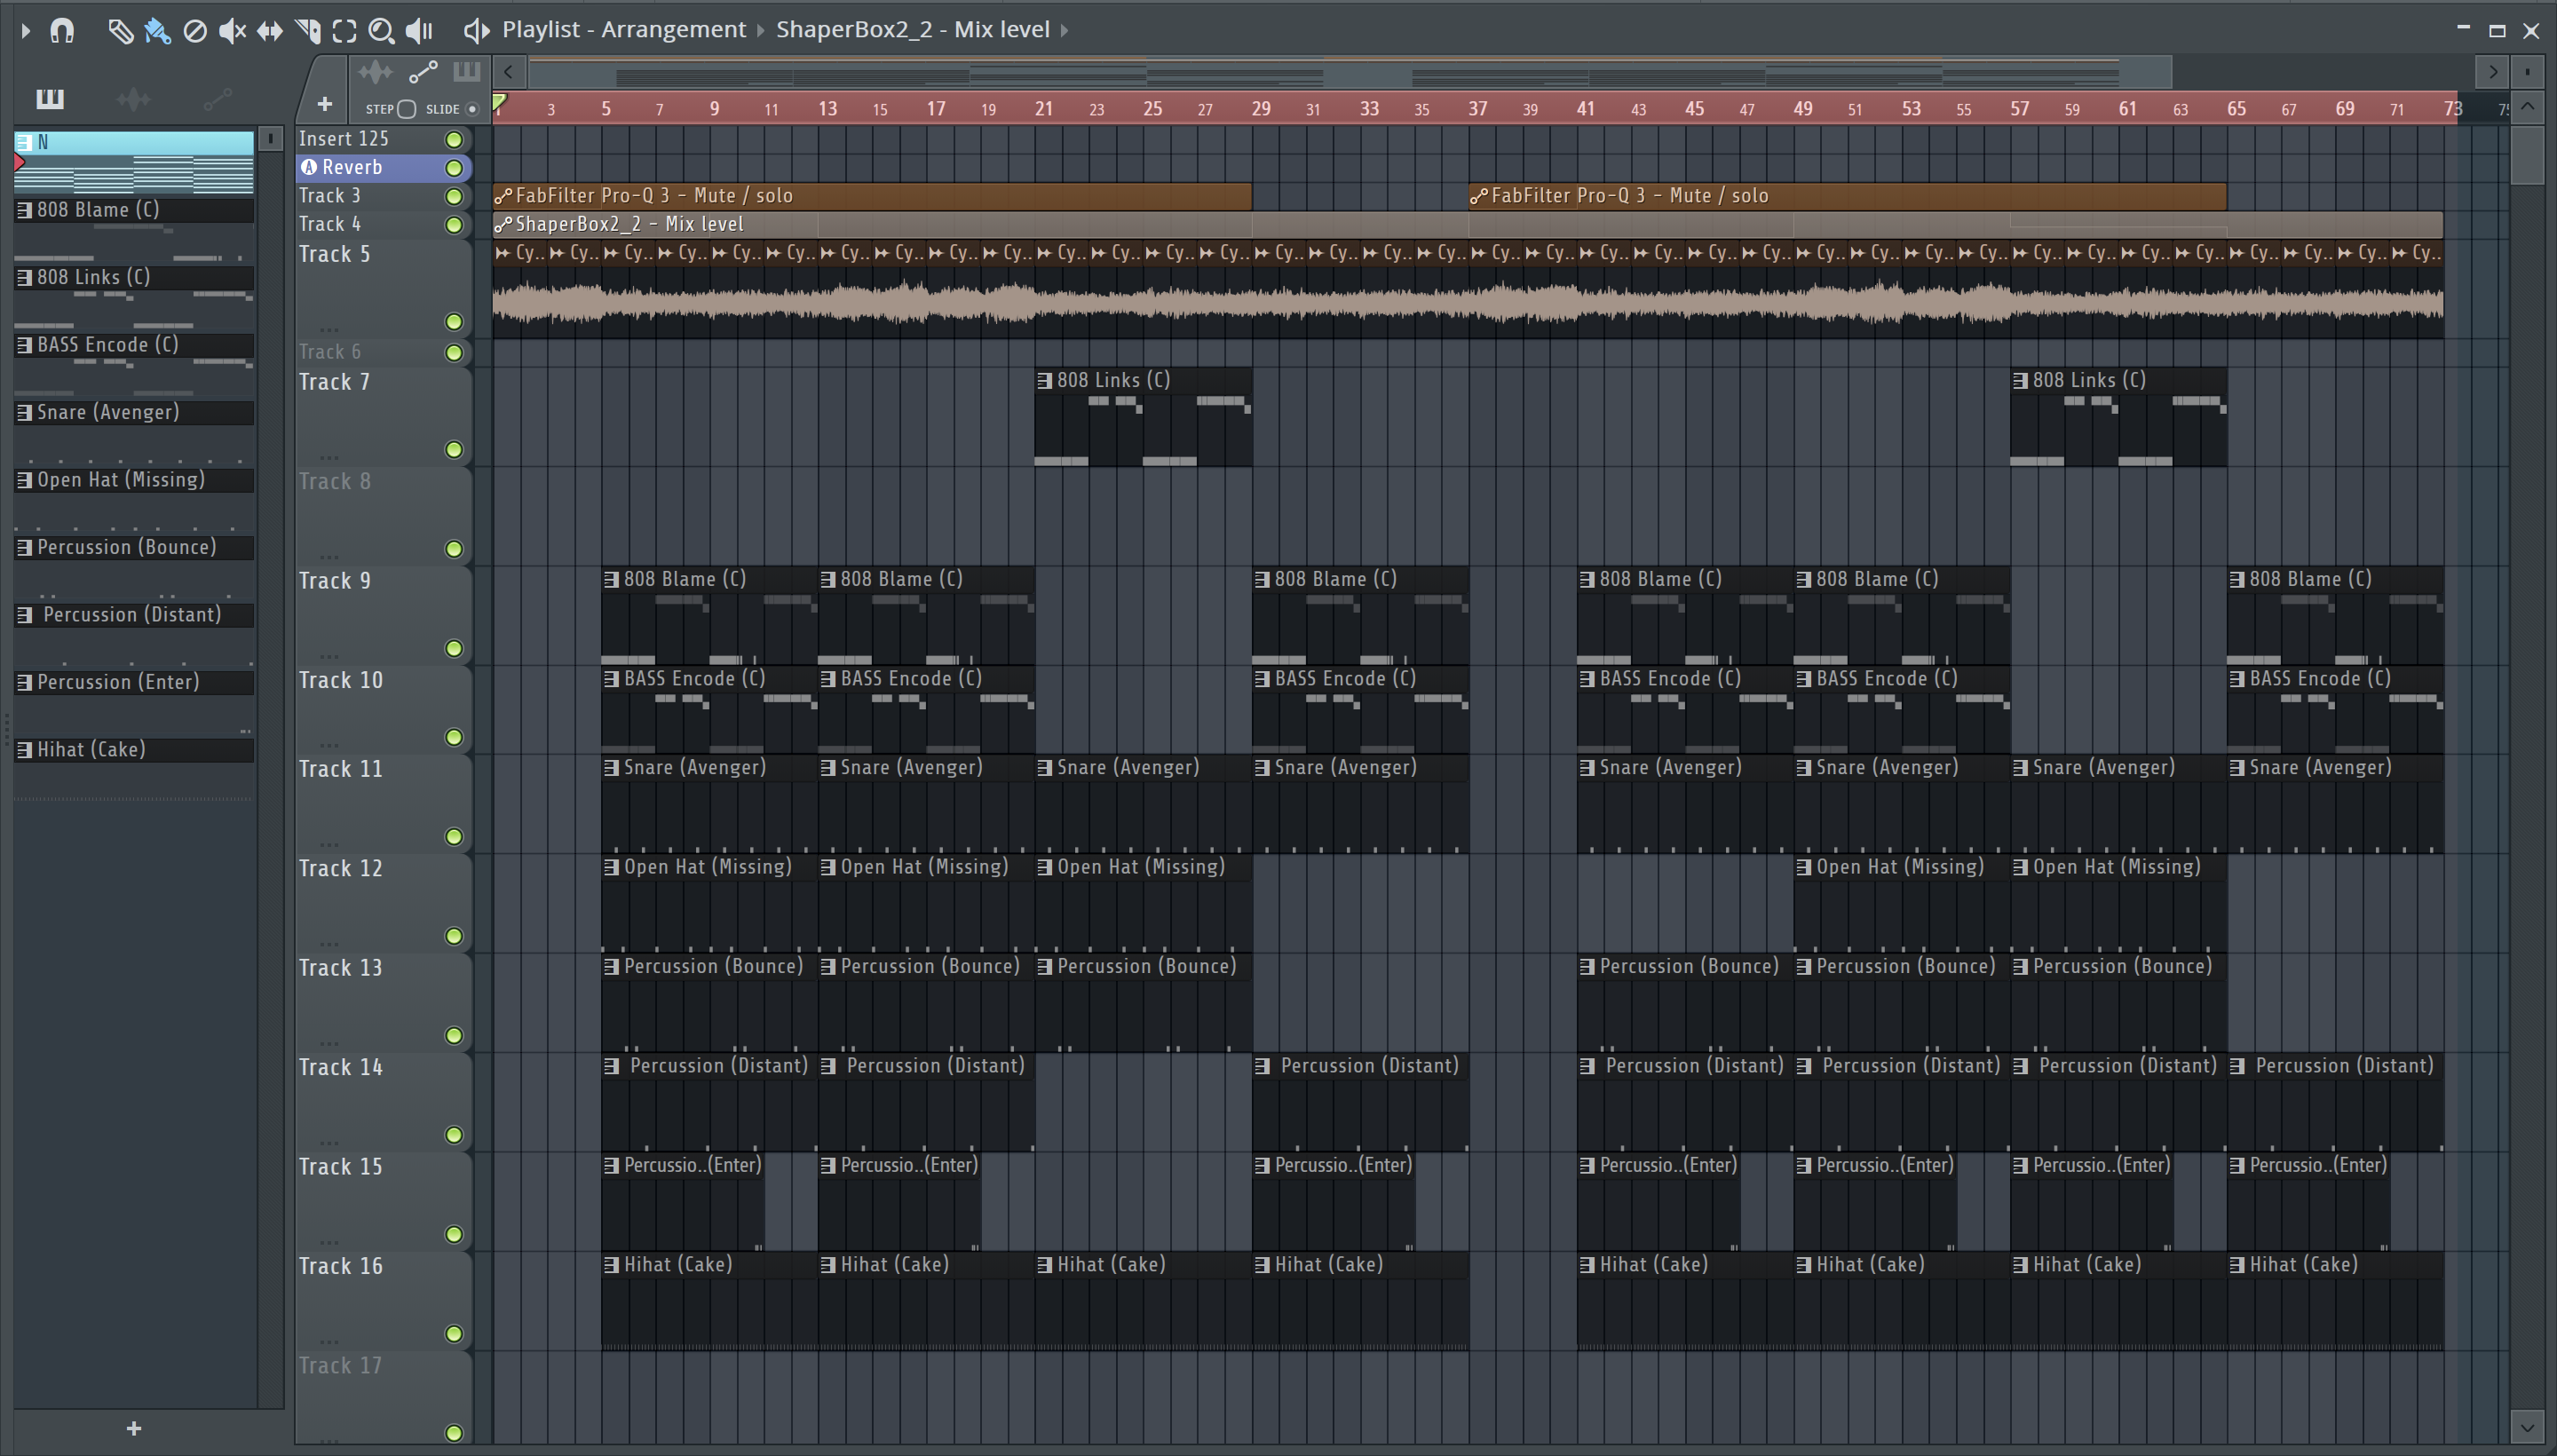Show pattern clips in the picker panel
2557x1456 pixels.
(50, 98)
